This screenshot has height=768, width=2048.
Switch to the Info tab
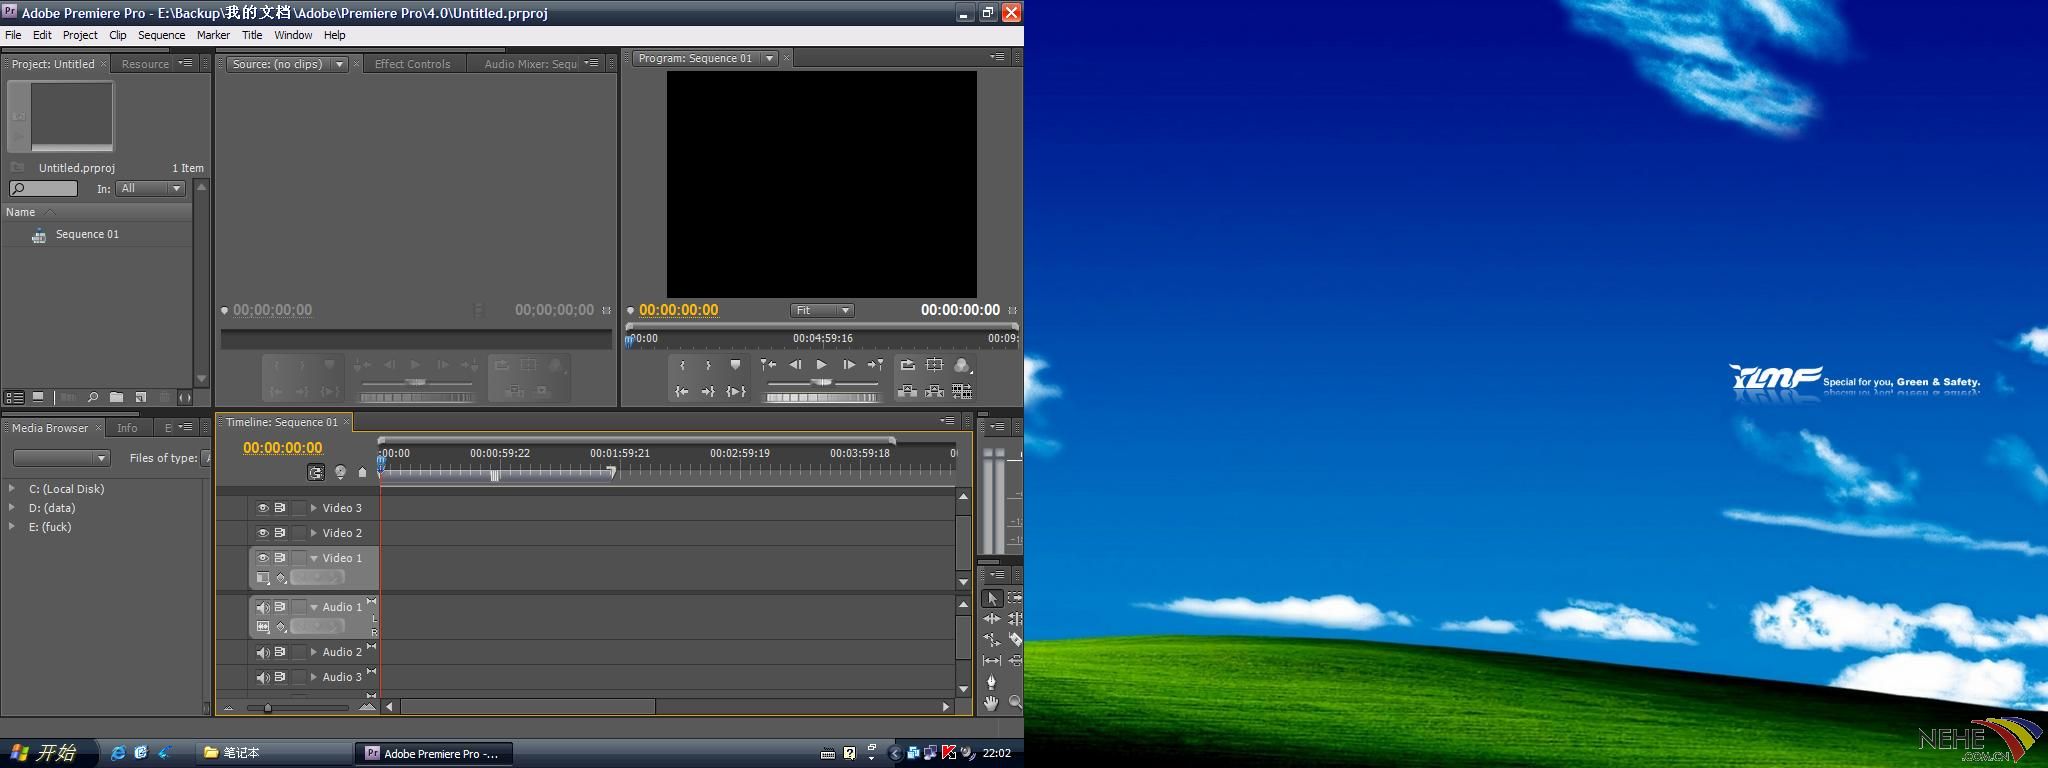point(127,428)
